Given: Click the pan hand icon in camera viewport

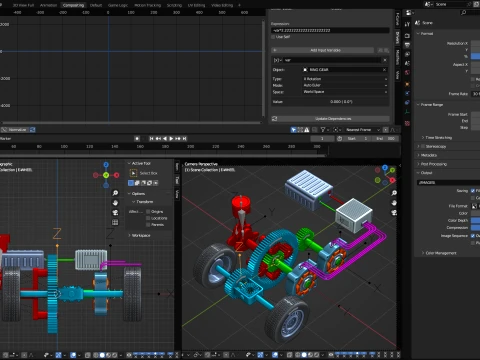Looking at the screenshot, I should coord(394,203).
